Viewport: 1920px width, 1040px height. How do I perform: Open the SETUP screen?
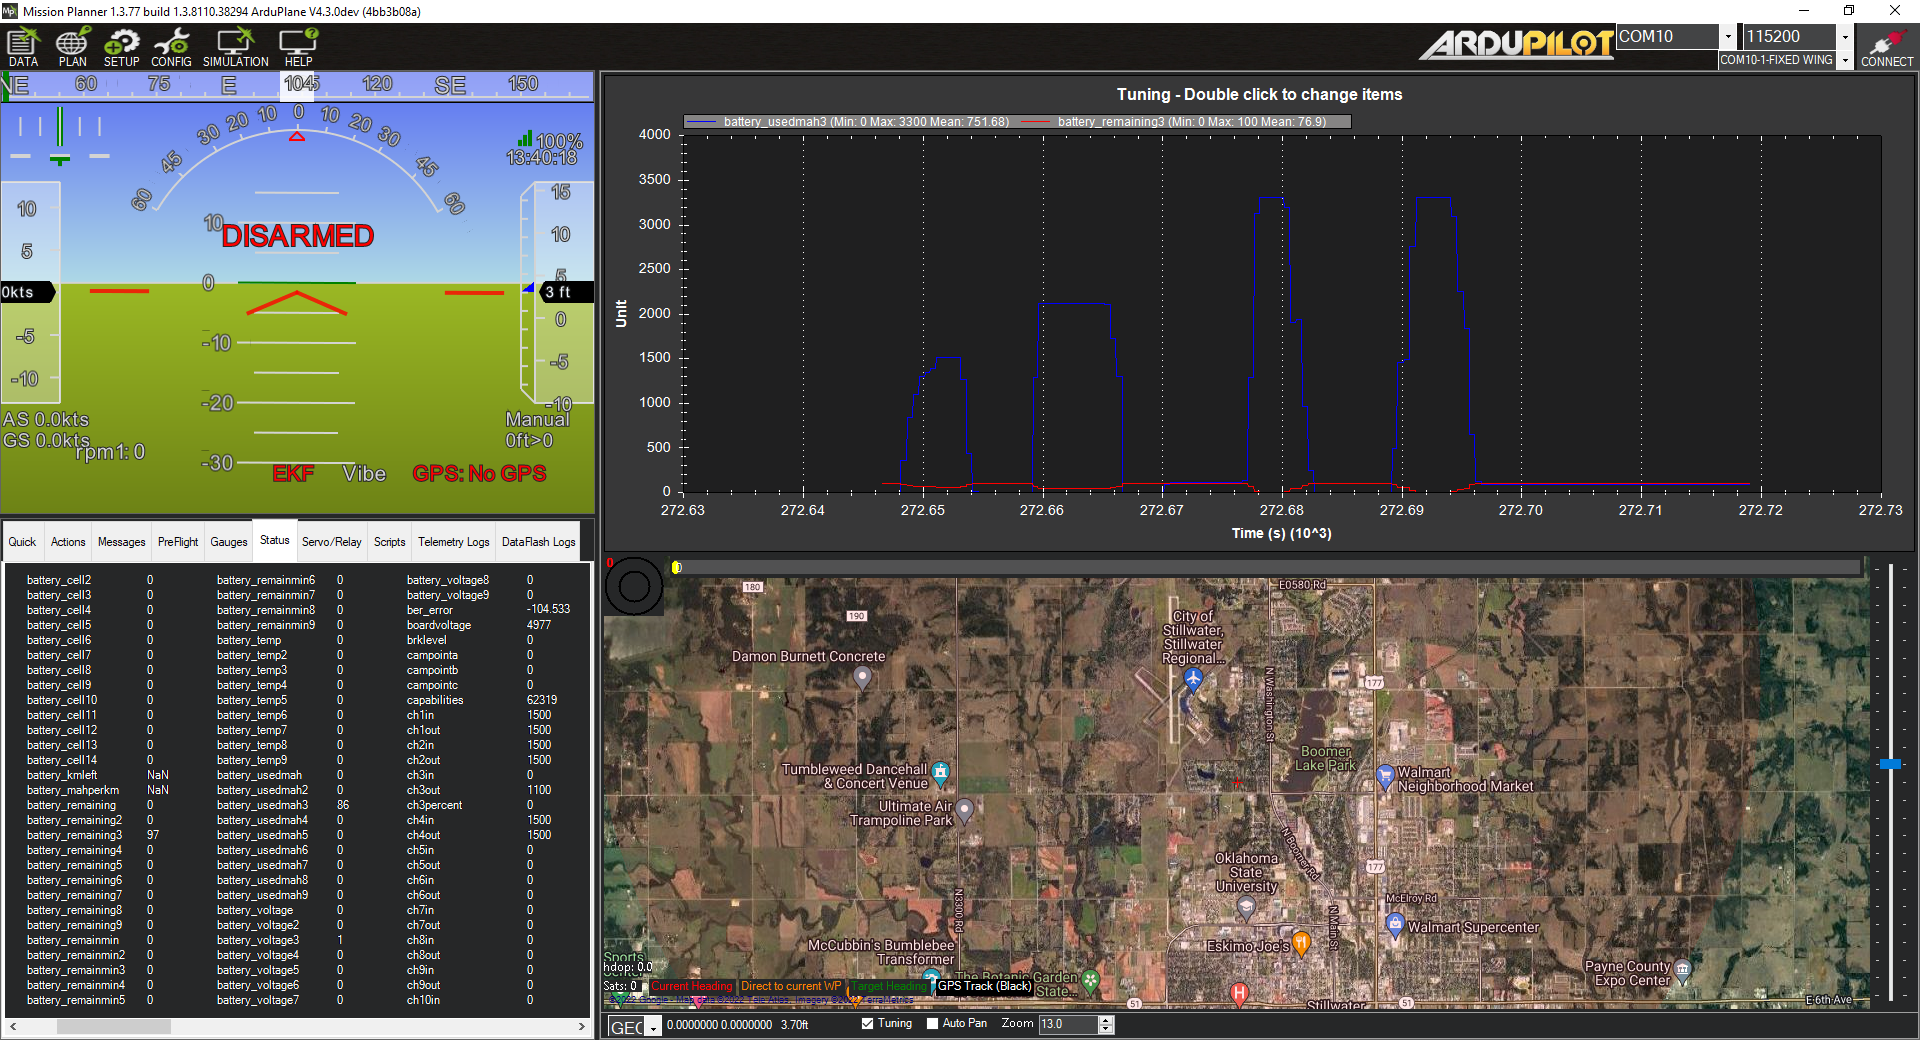122,47
